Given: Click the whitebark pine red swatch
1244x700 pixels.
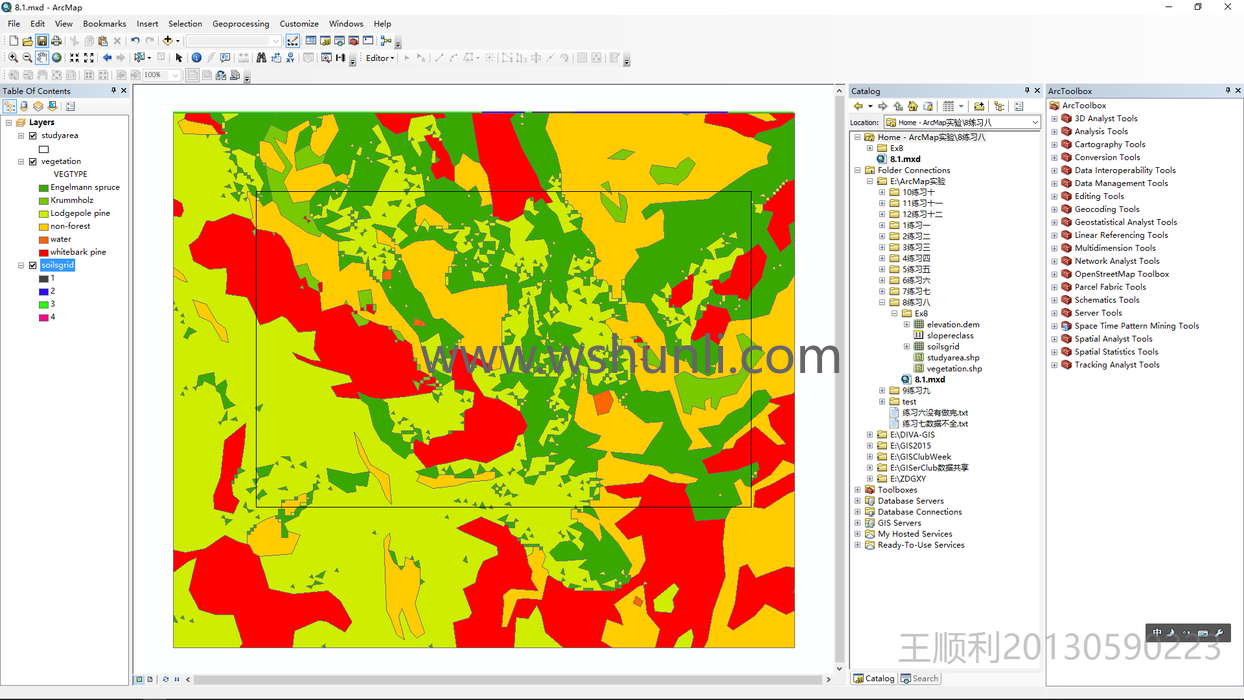Looking at the screenshot, I should (44, 253).
